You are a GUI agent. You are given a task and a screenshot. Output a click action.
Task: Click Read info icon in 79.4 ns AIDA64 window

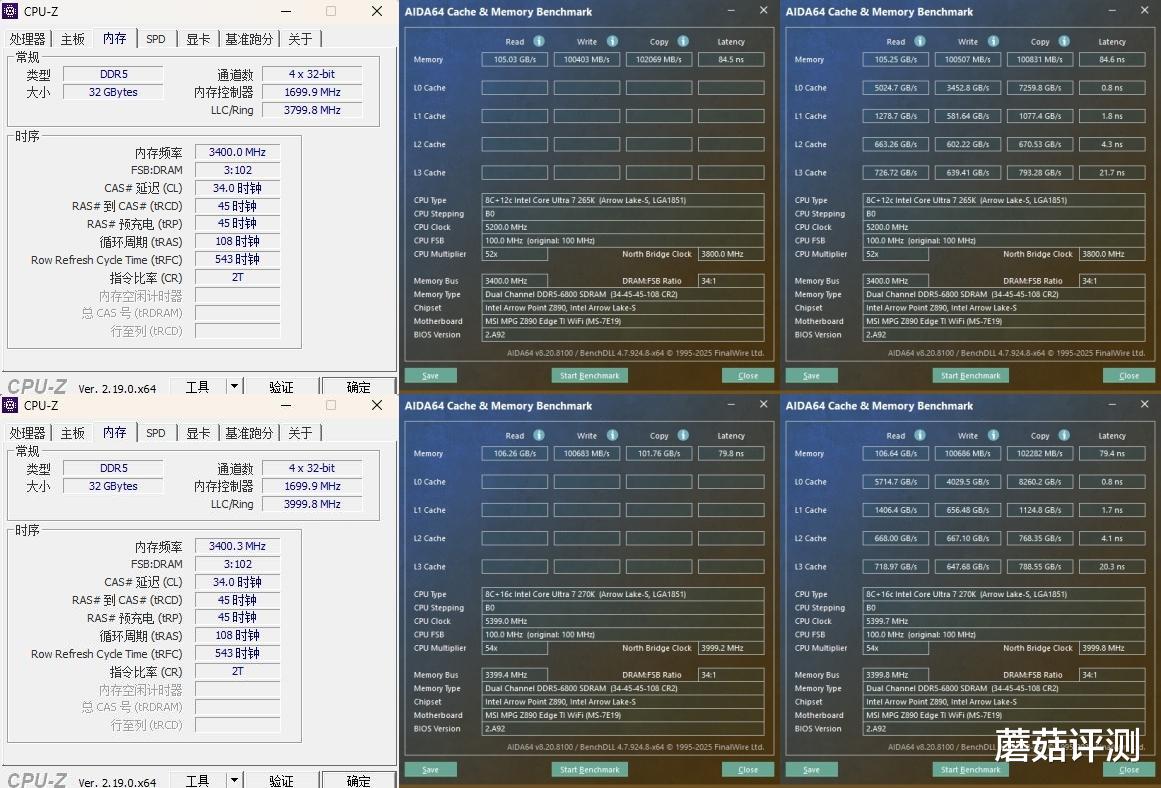pyautogui.click(x=920, y=435)
